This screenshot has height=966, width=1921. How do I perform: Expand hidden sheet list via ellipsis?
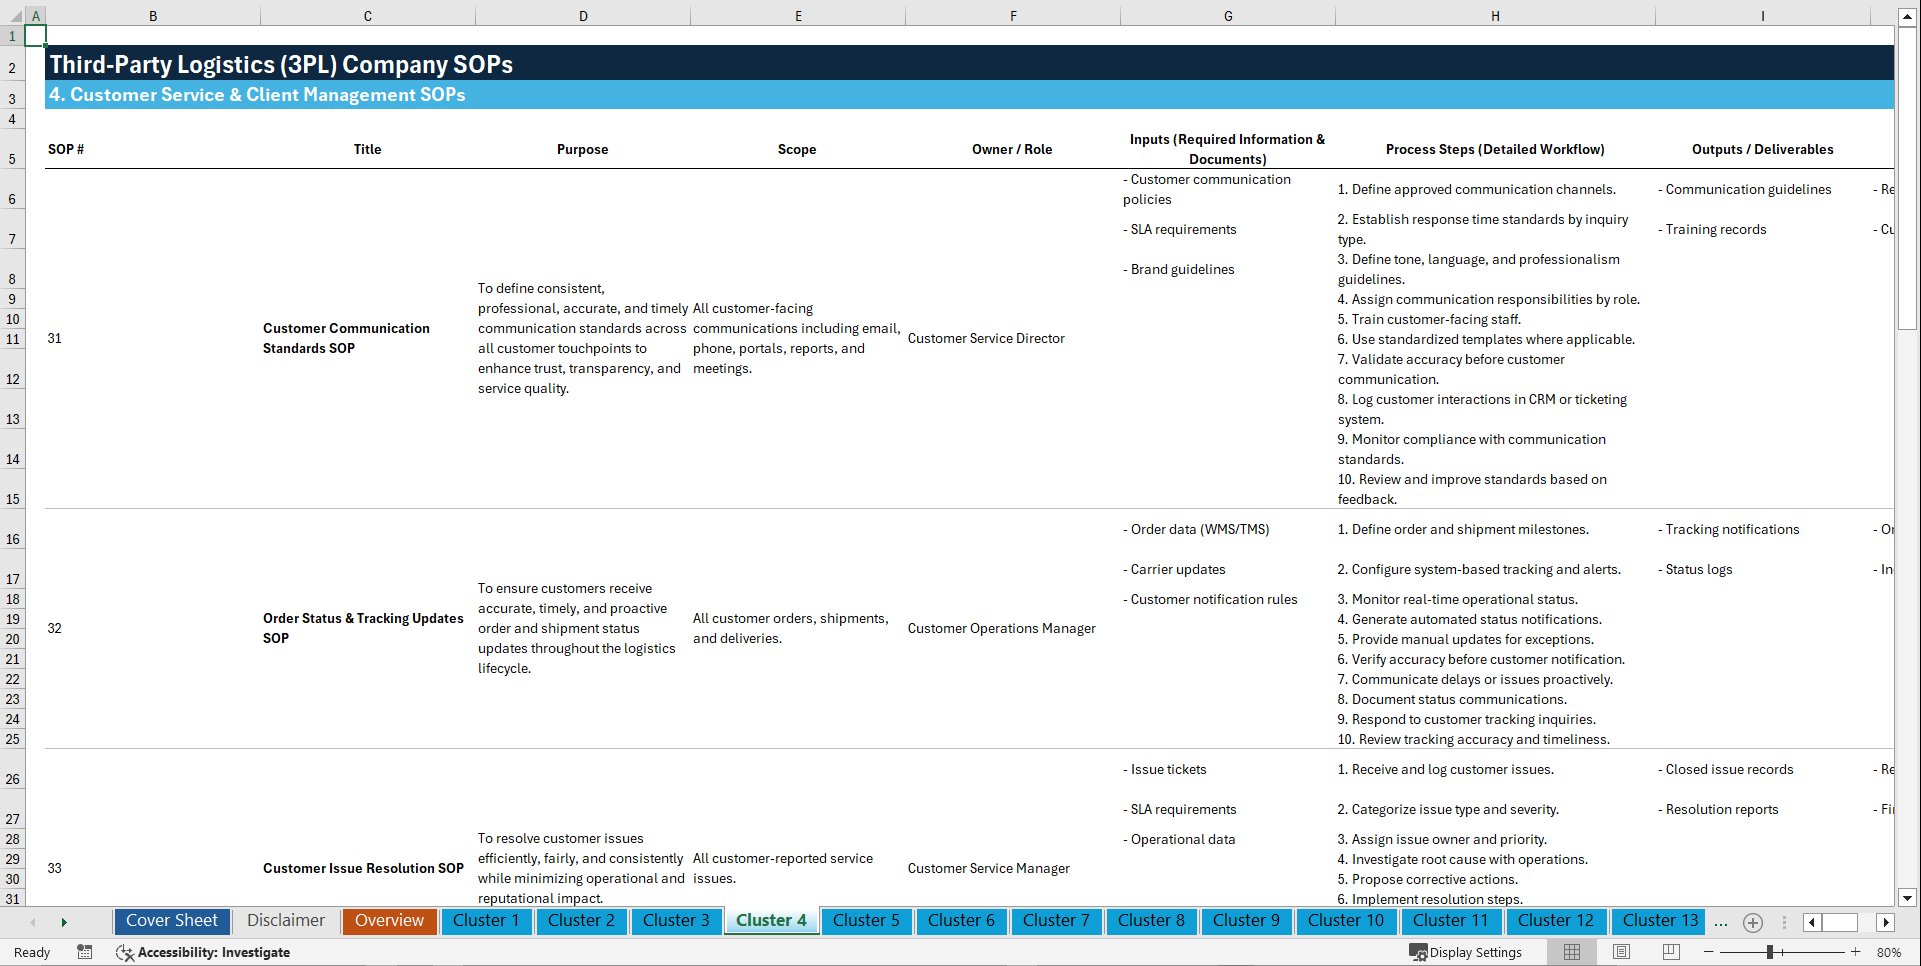[1721, 922]
